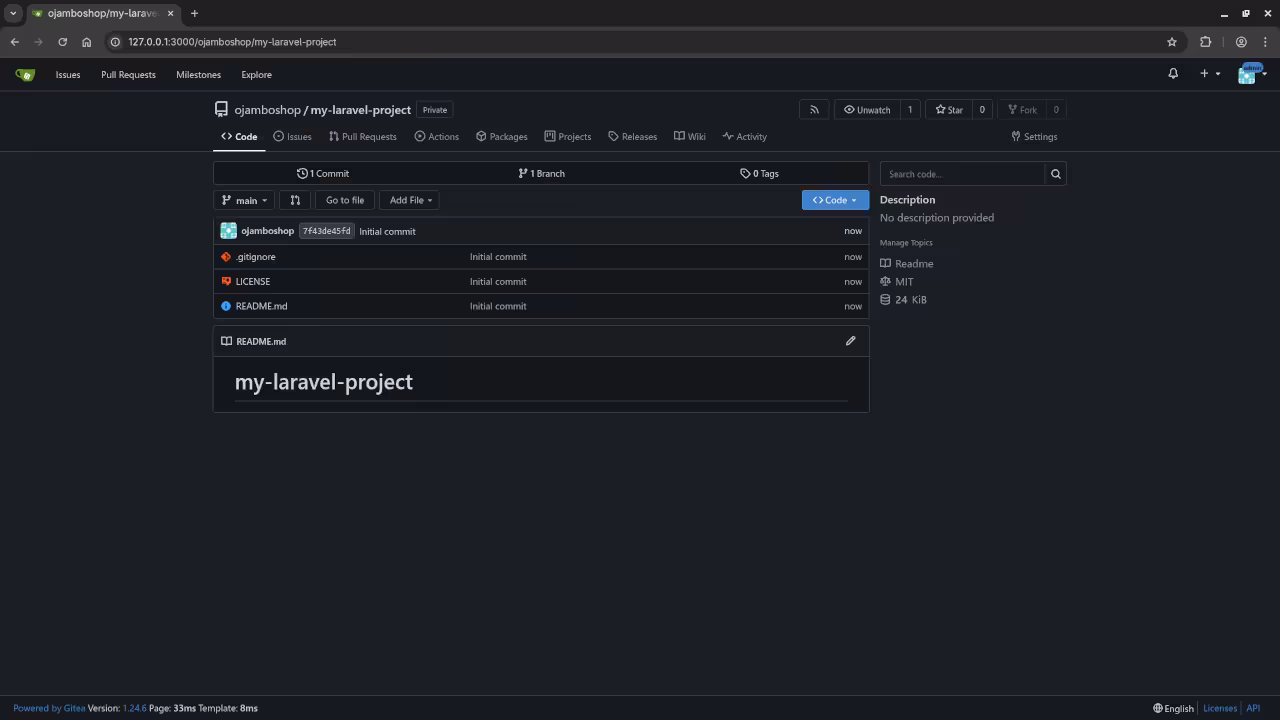Switch to the Releases tab
Viewport: 1280px width, 720px height.
(x=632, y=137)
